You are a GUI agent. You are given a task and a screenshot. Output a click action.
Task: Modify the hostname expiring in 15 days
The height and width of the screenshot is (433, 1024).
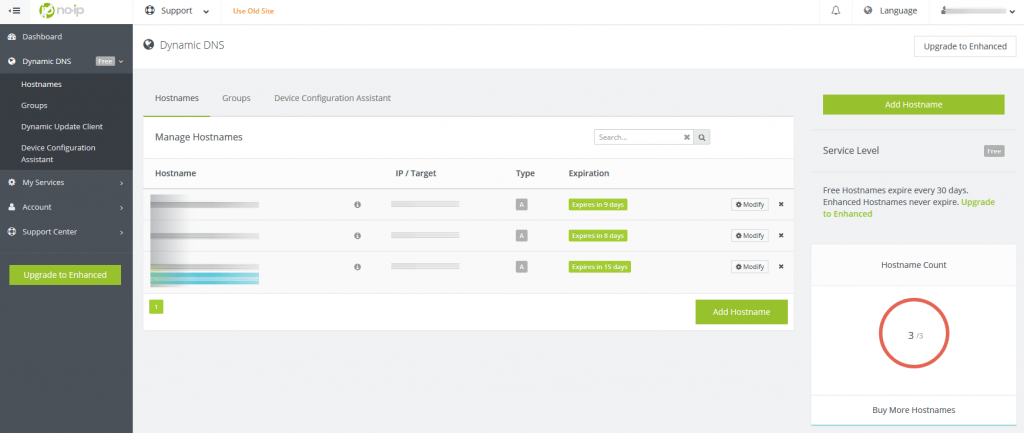click(750, 266)
